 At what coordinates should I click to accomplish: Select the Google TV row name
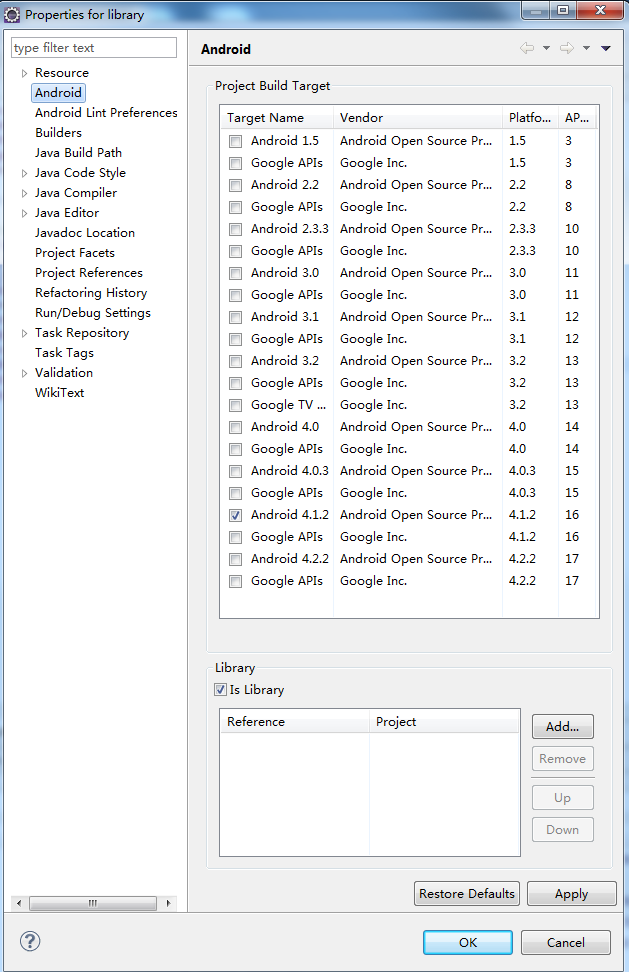[x=288, y=405]
